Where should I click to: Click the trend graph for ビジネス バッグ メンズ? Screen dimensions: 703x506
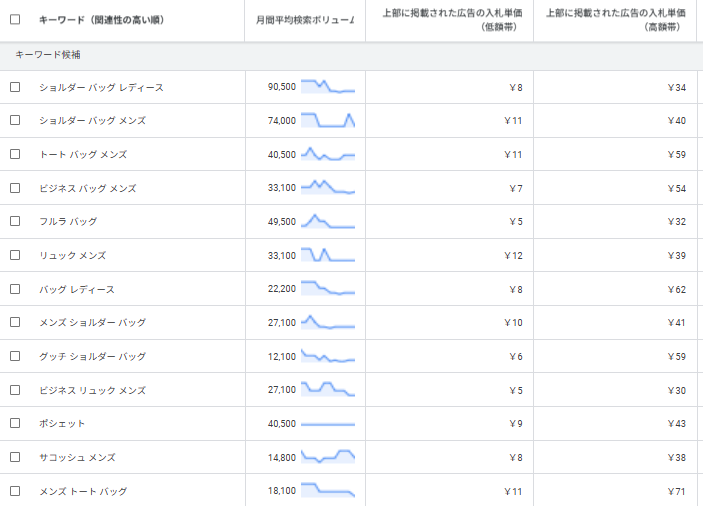[328, 188]
